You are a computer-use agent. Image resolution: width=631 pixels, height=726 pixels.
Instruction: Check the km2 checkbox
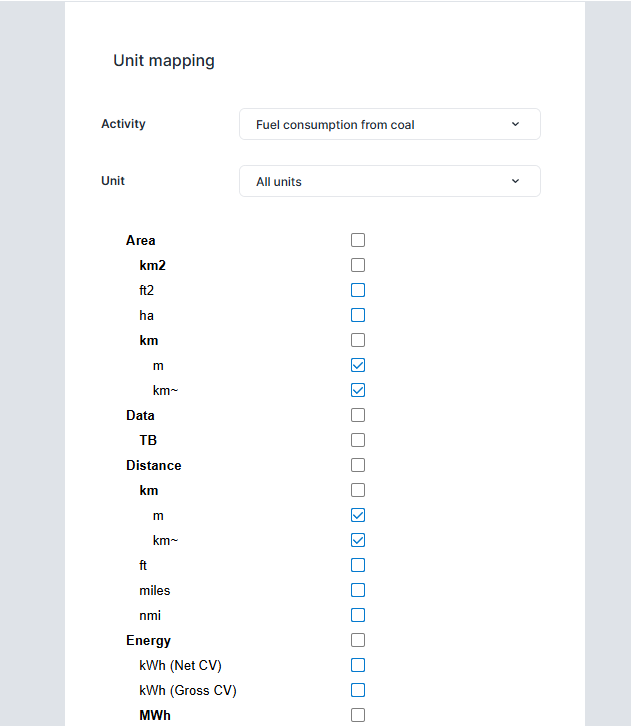358,265
